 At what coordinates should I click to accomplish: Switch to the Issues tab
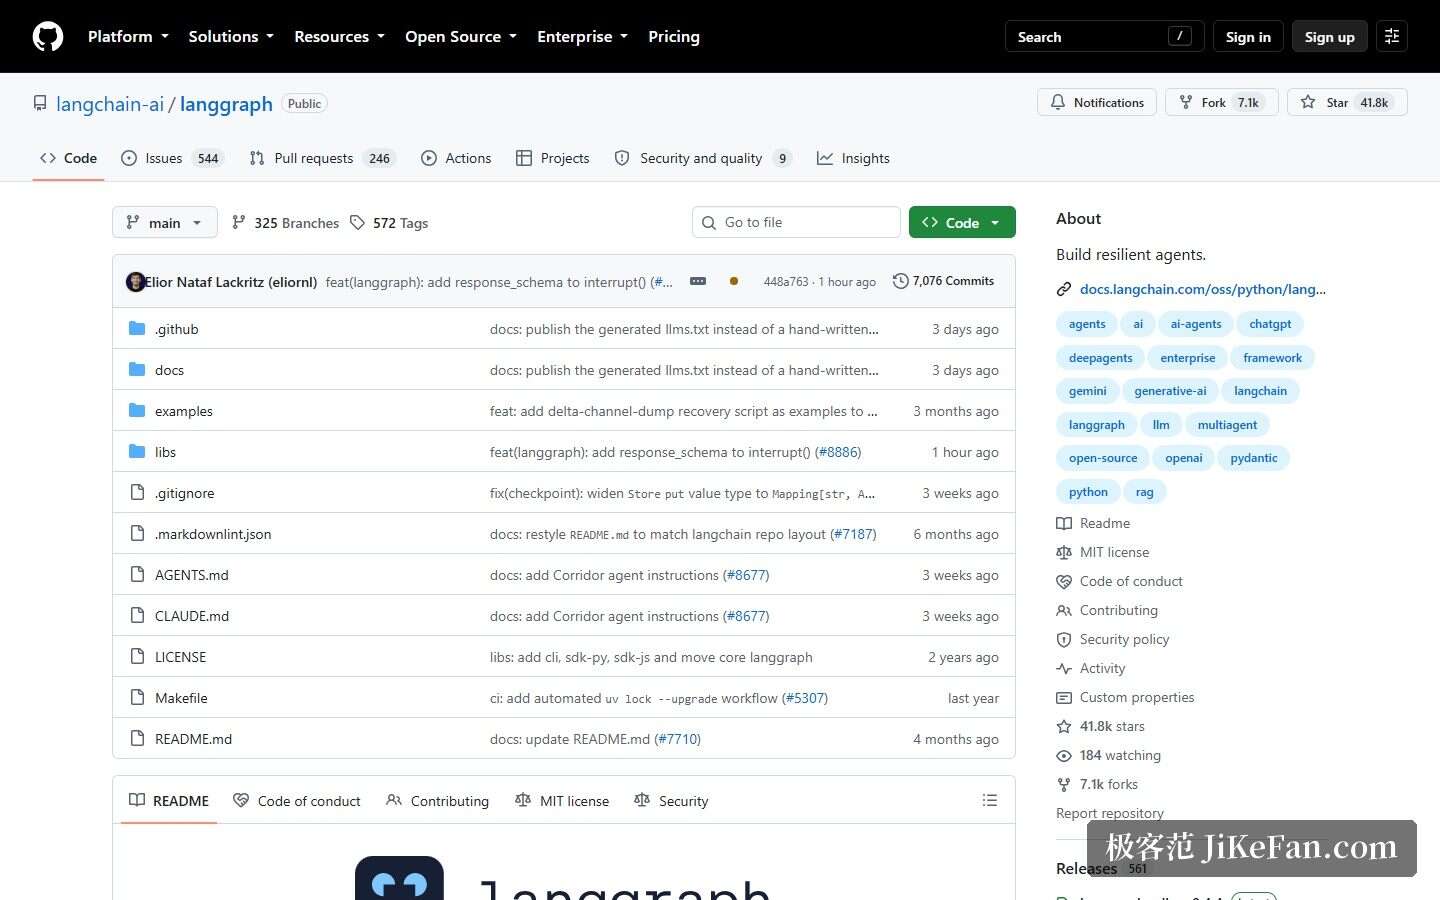(x=171, y=158)
